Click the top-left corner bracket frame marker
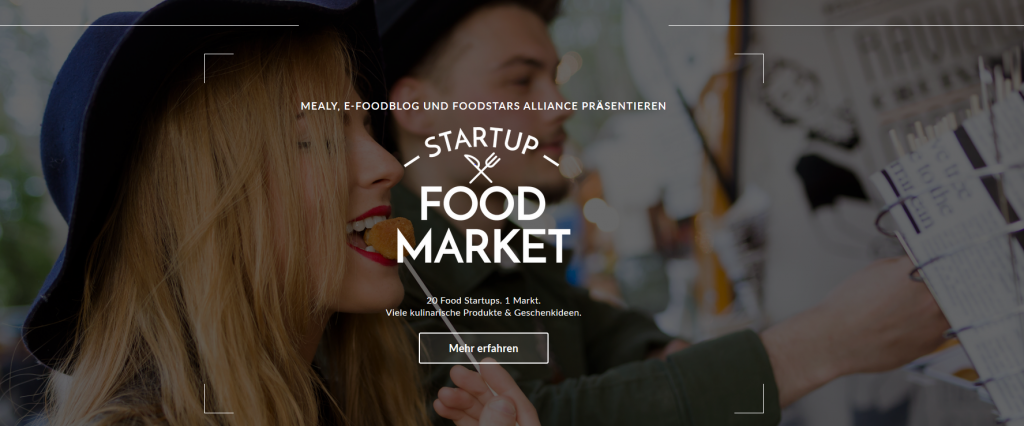This screenshot has height=426, width=1024. (x=218, y=68)
